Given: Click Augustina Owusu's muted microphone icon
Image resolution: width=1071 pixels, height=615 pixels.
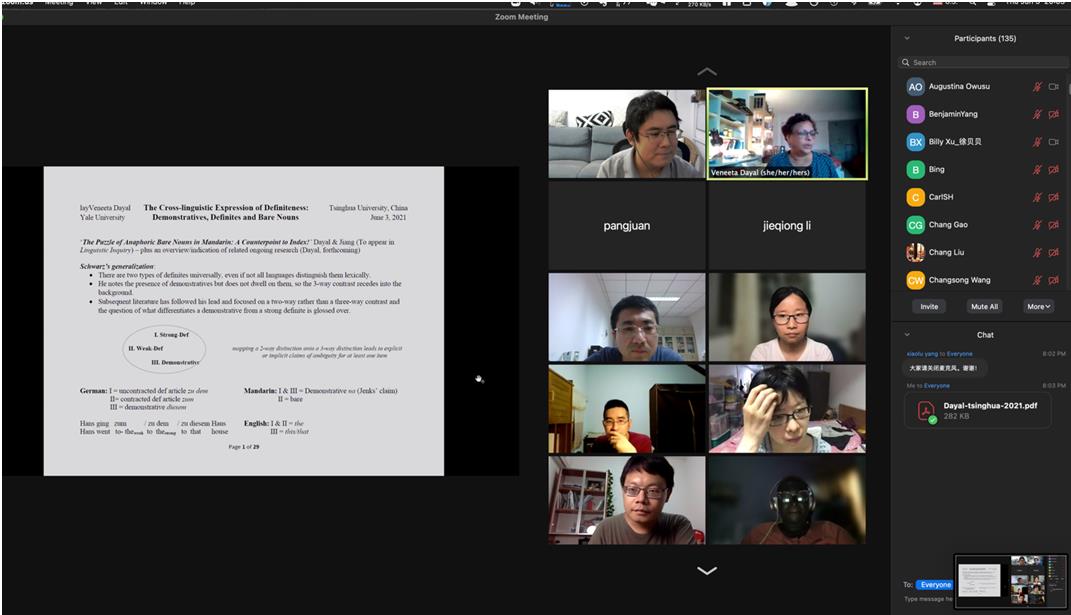Looking at the screenshot, I should click(1037, 87).
